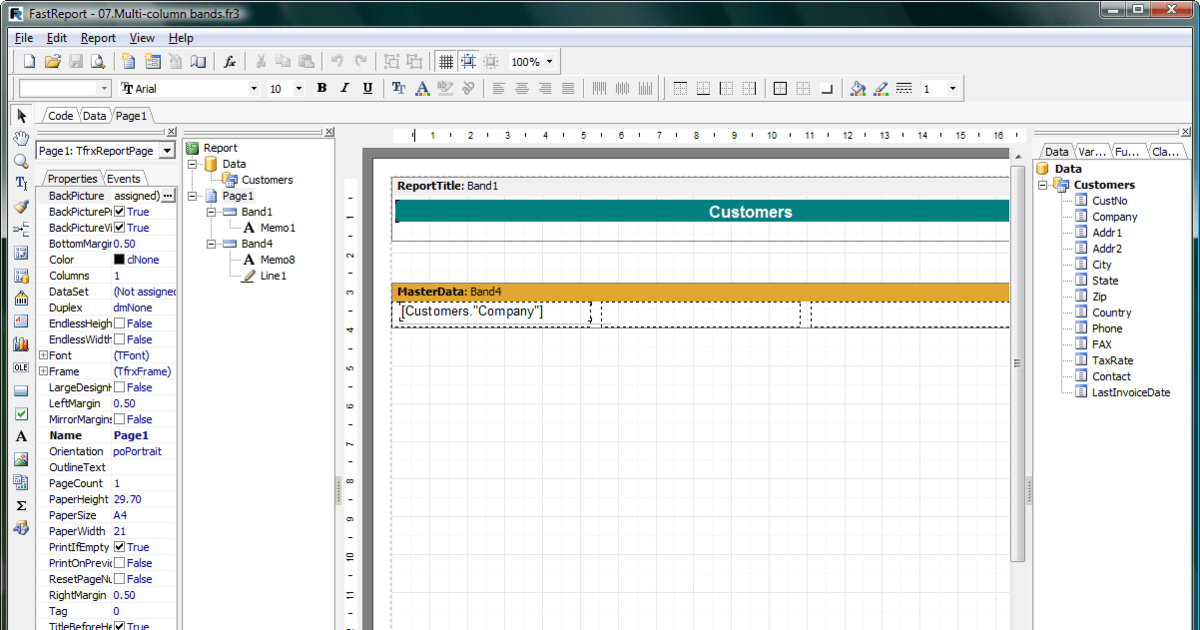
Task: Open the zoom 100% dropdown
Action: coord(549,62)
